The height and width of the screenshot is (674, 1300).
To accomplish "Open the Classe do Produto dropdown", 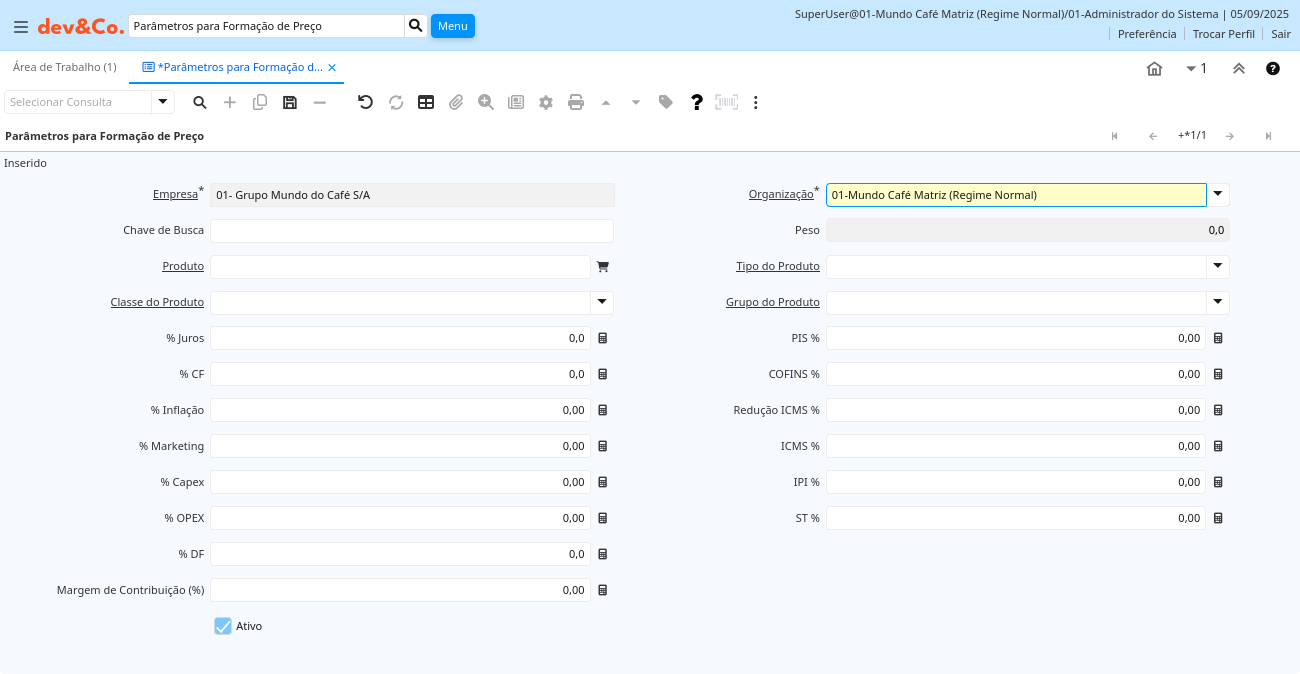I will pyautogui.click(x=602, y=302).
